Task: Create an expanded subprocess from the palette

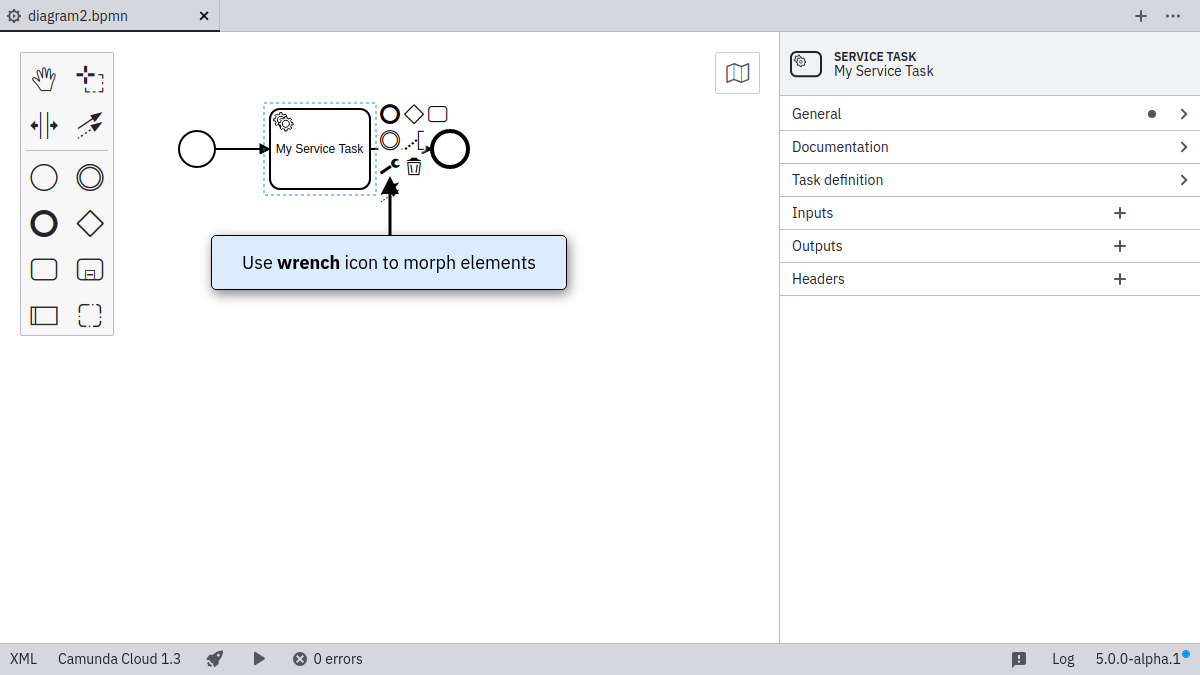Action: click(89, 269)
